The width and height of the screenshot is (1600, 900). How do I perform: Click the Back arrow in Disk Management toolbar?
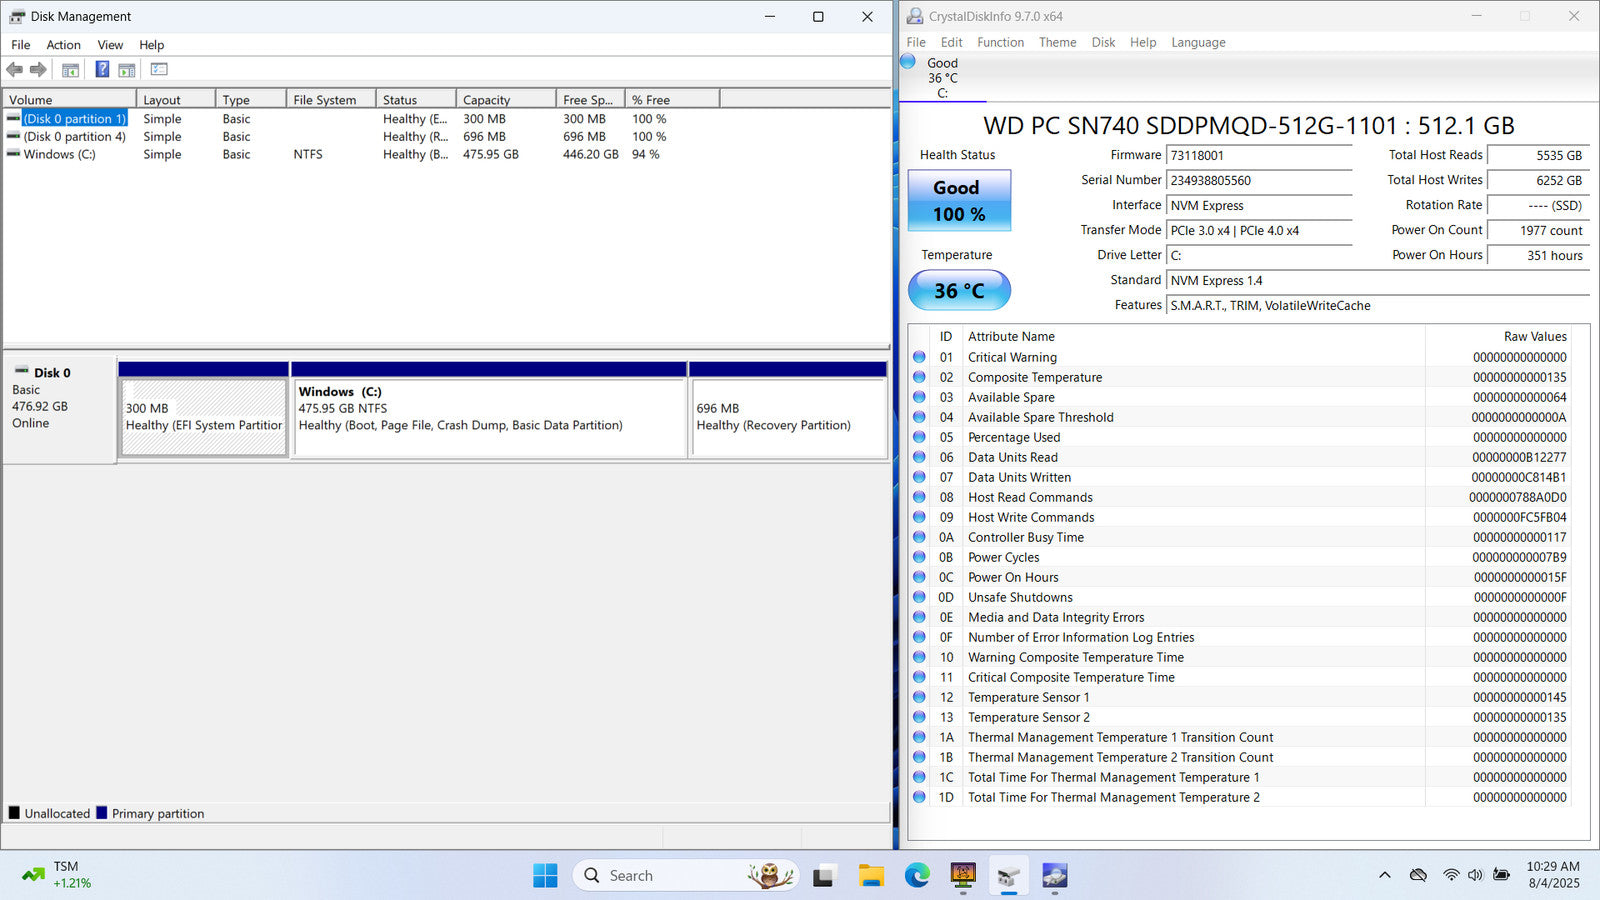coord(15,70)
